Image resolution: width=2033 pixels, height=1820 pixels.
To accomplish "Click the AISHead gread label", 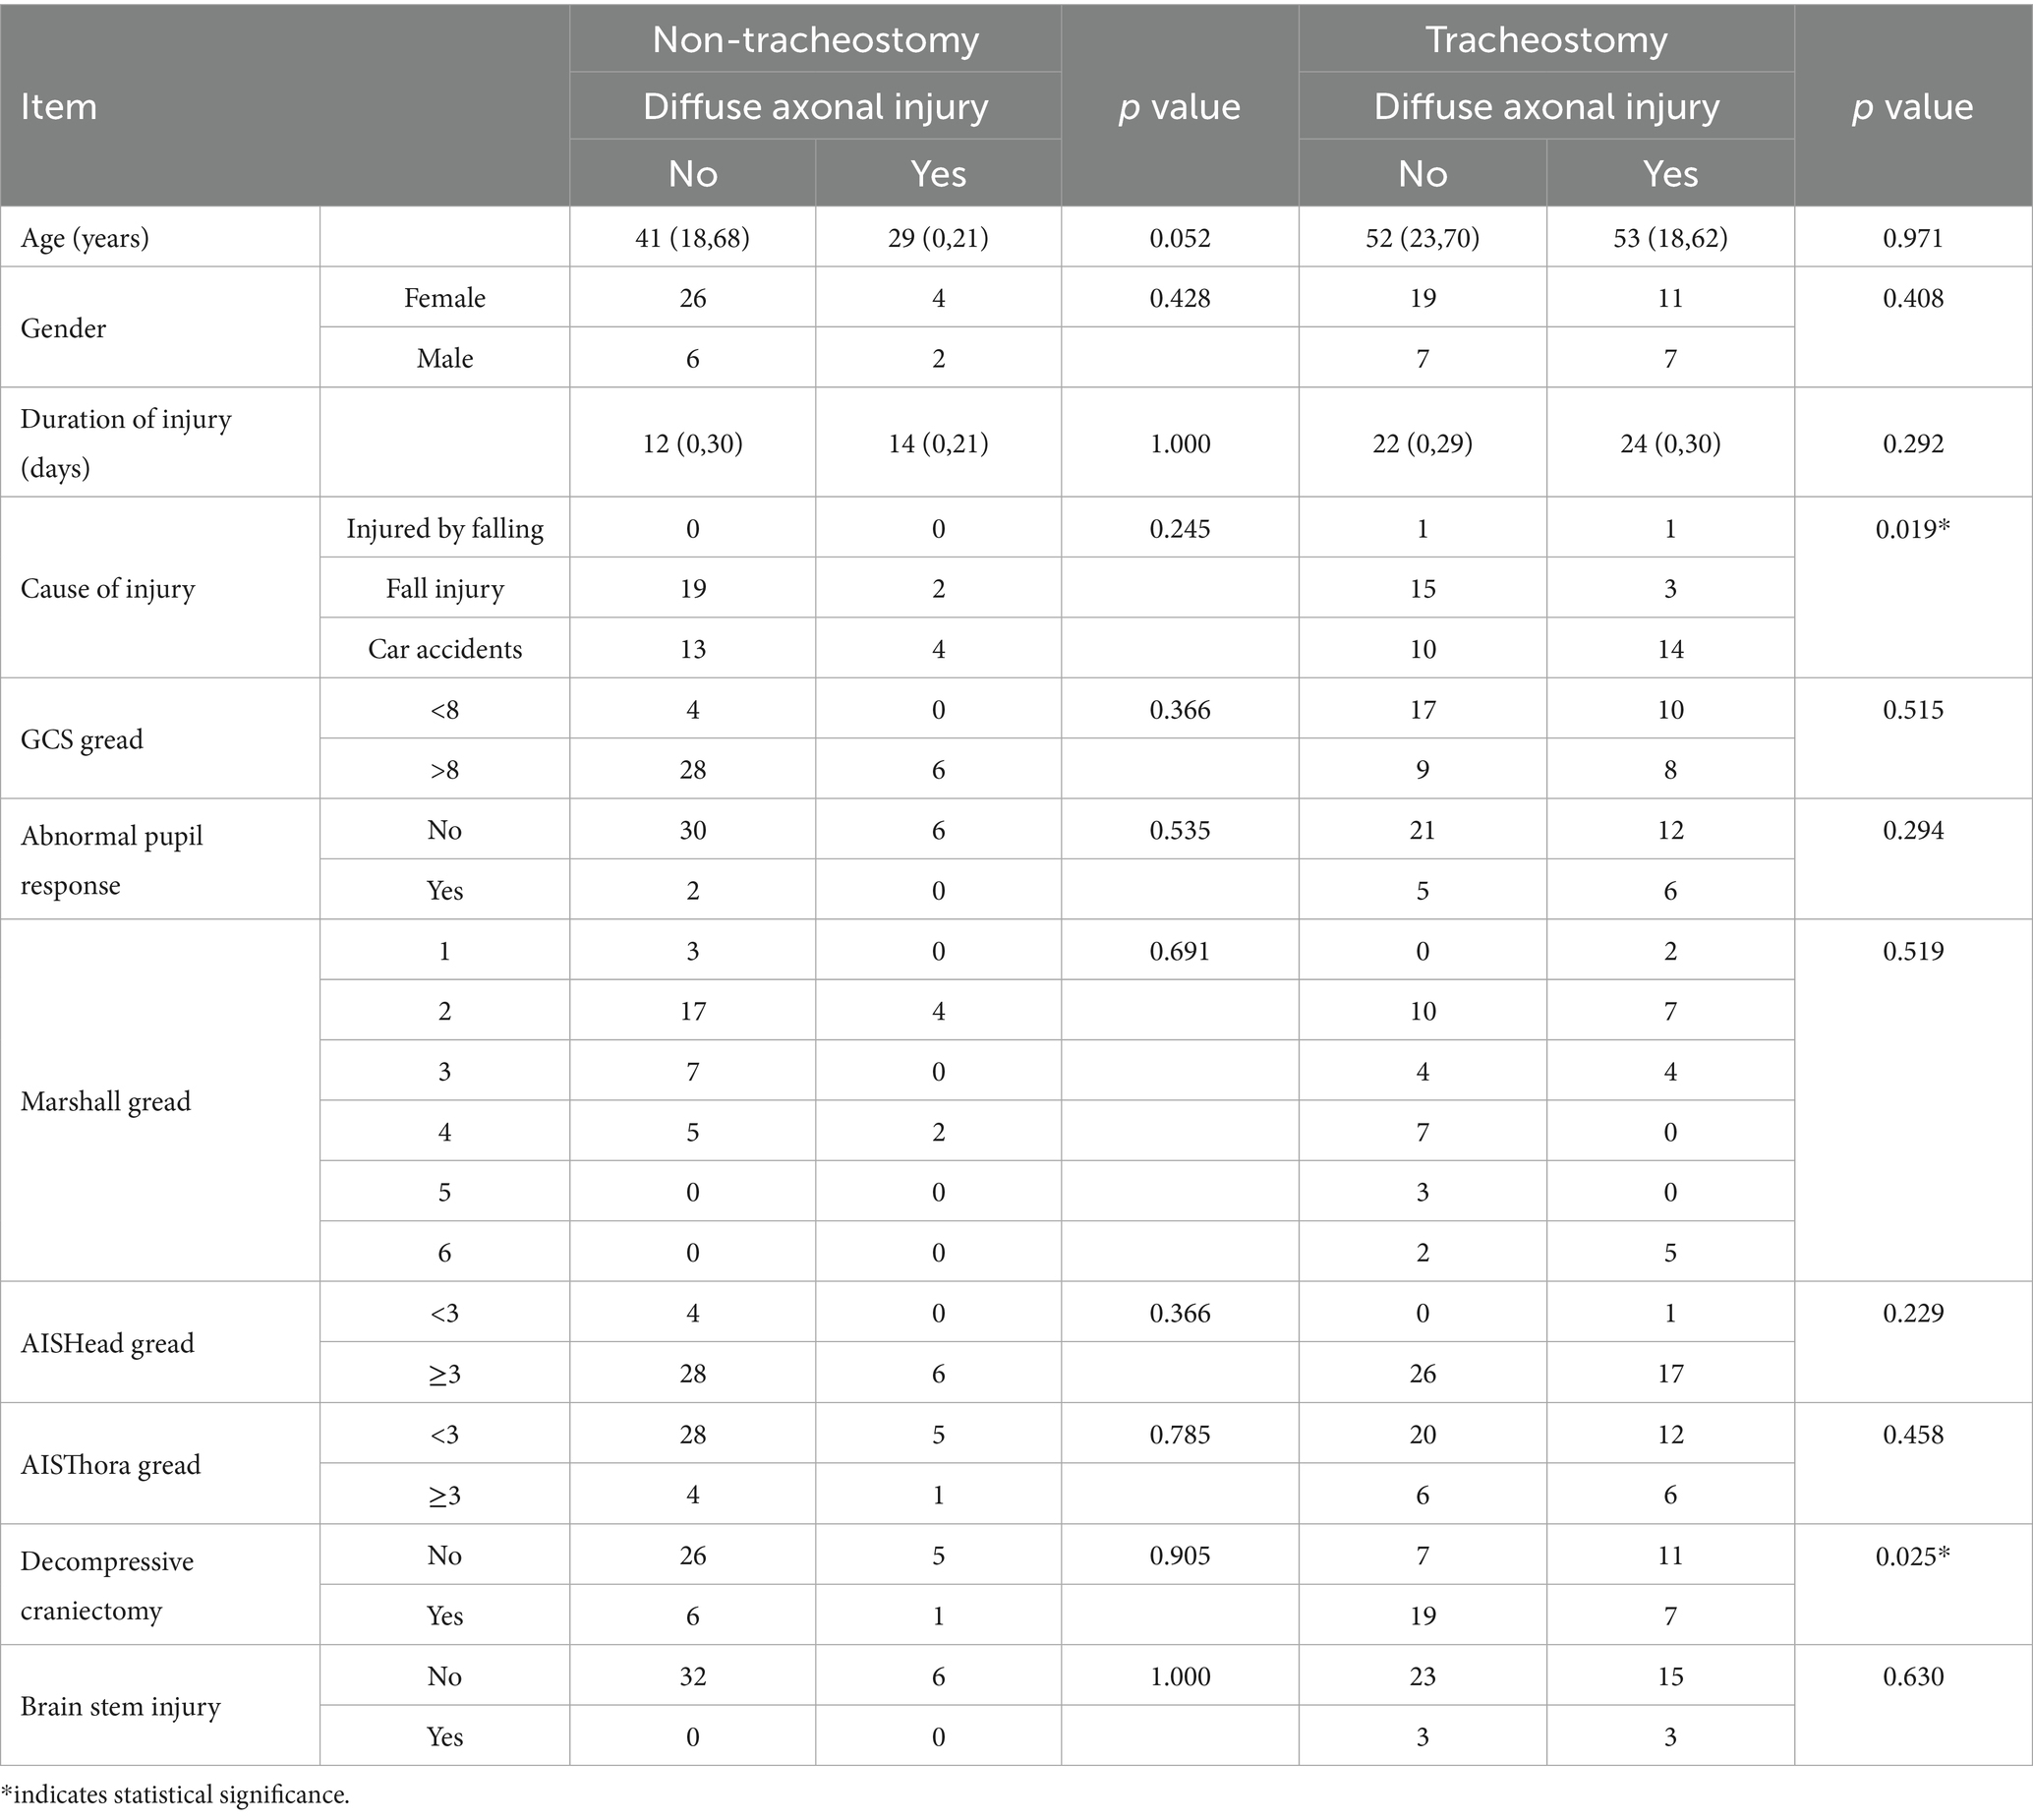I will [x=108, y=1343].
